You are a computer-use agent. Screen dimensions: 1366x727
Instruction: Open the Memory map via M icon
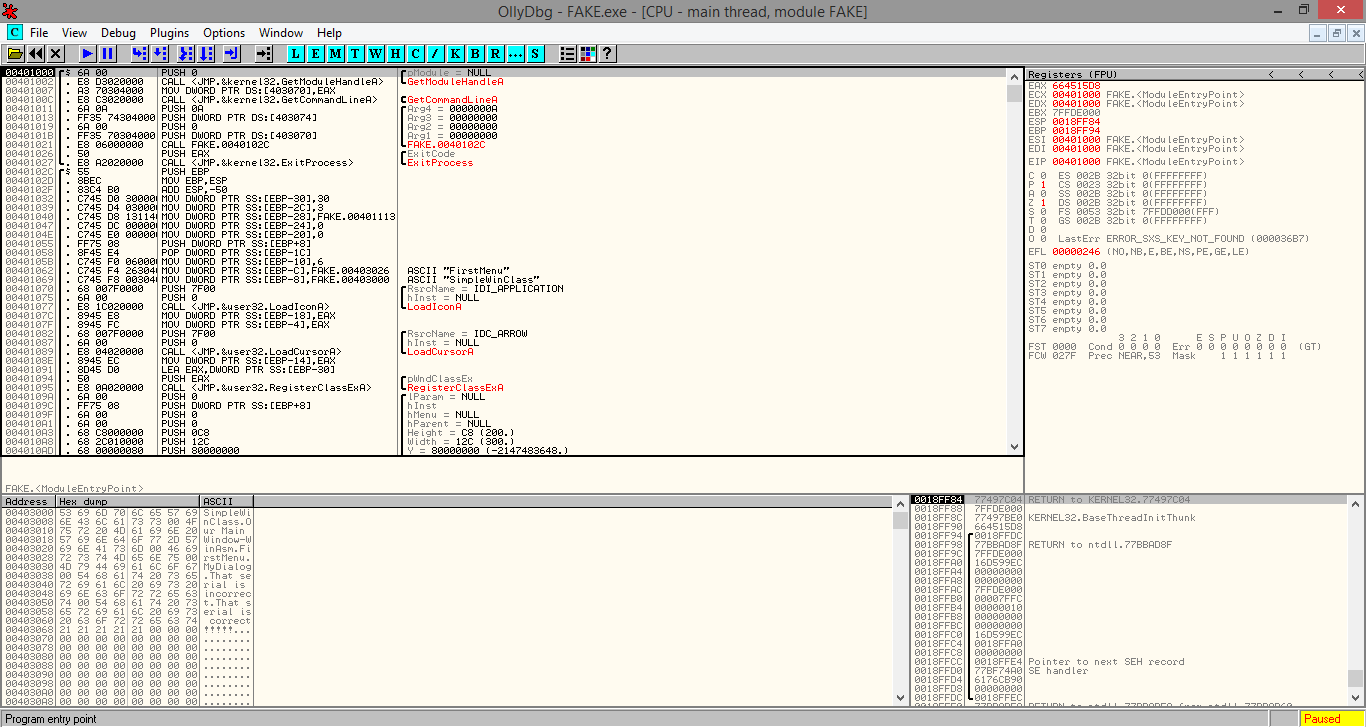(x=336, y=53)
